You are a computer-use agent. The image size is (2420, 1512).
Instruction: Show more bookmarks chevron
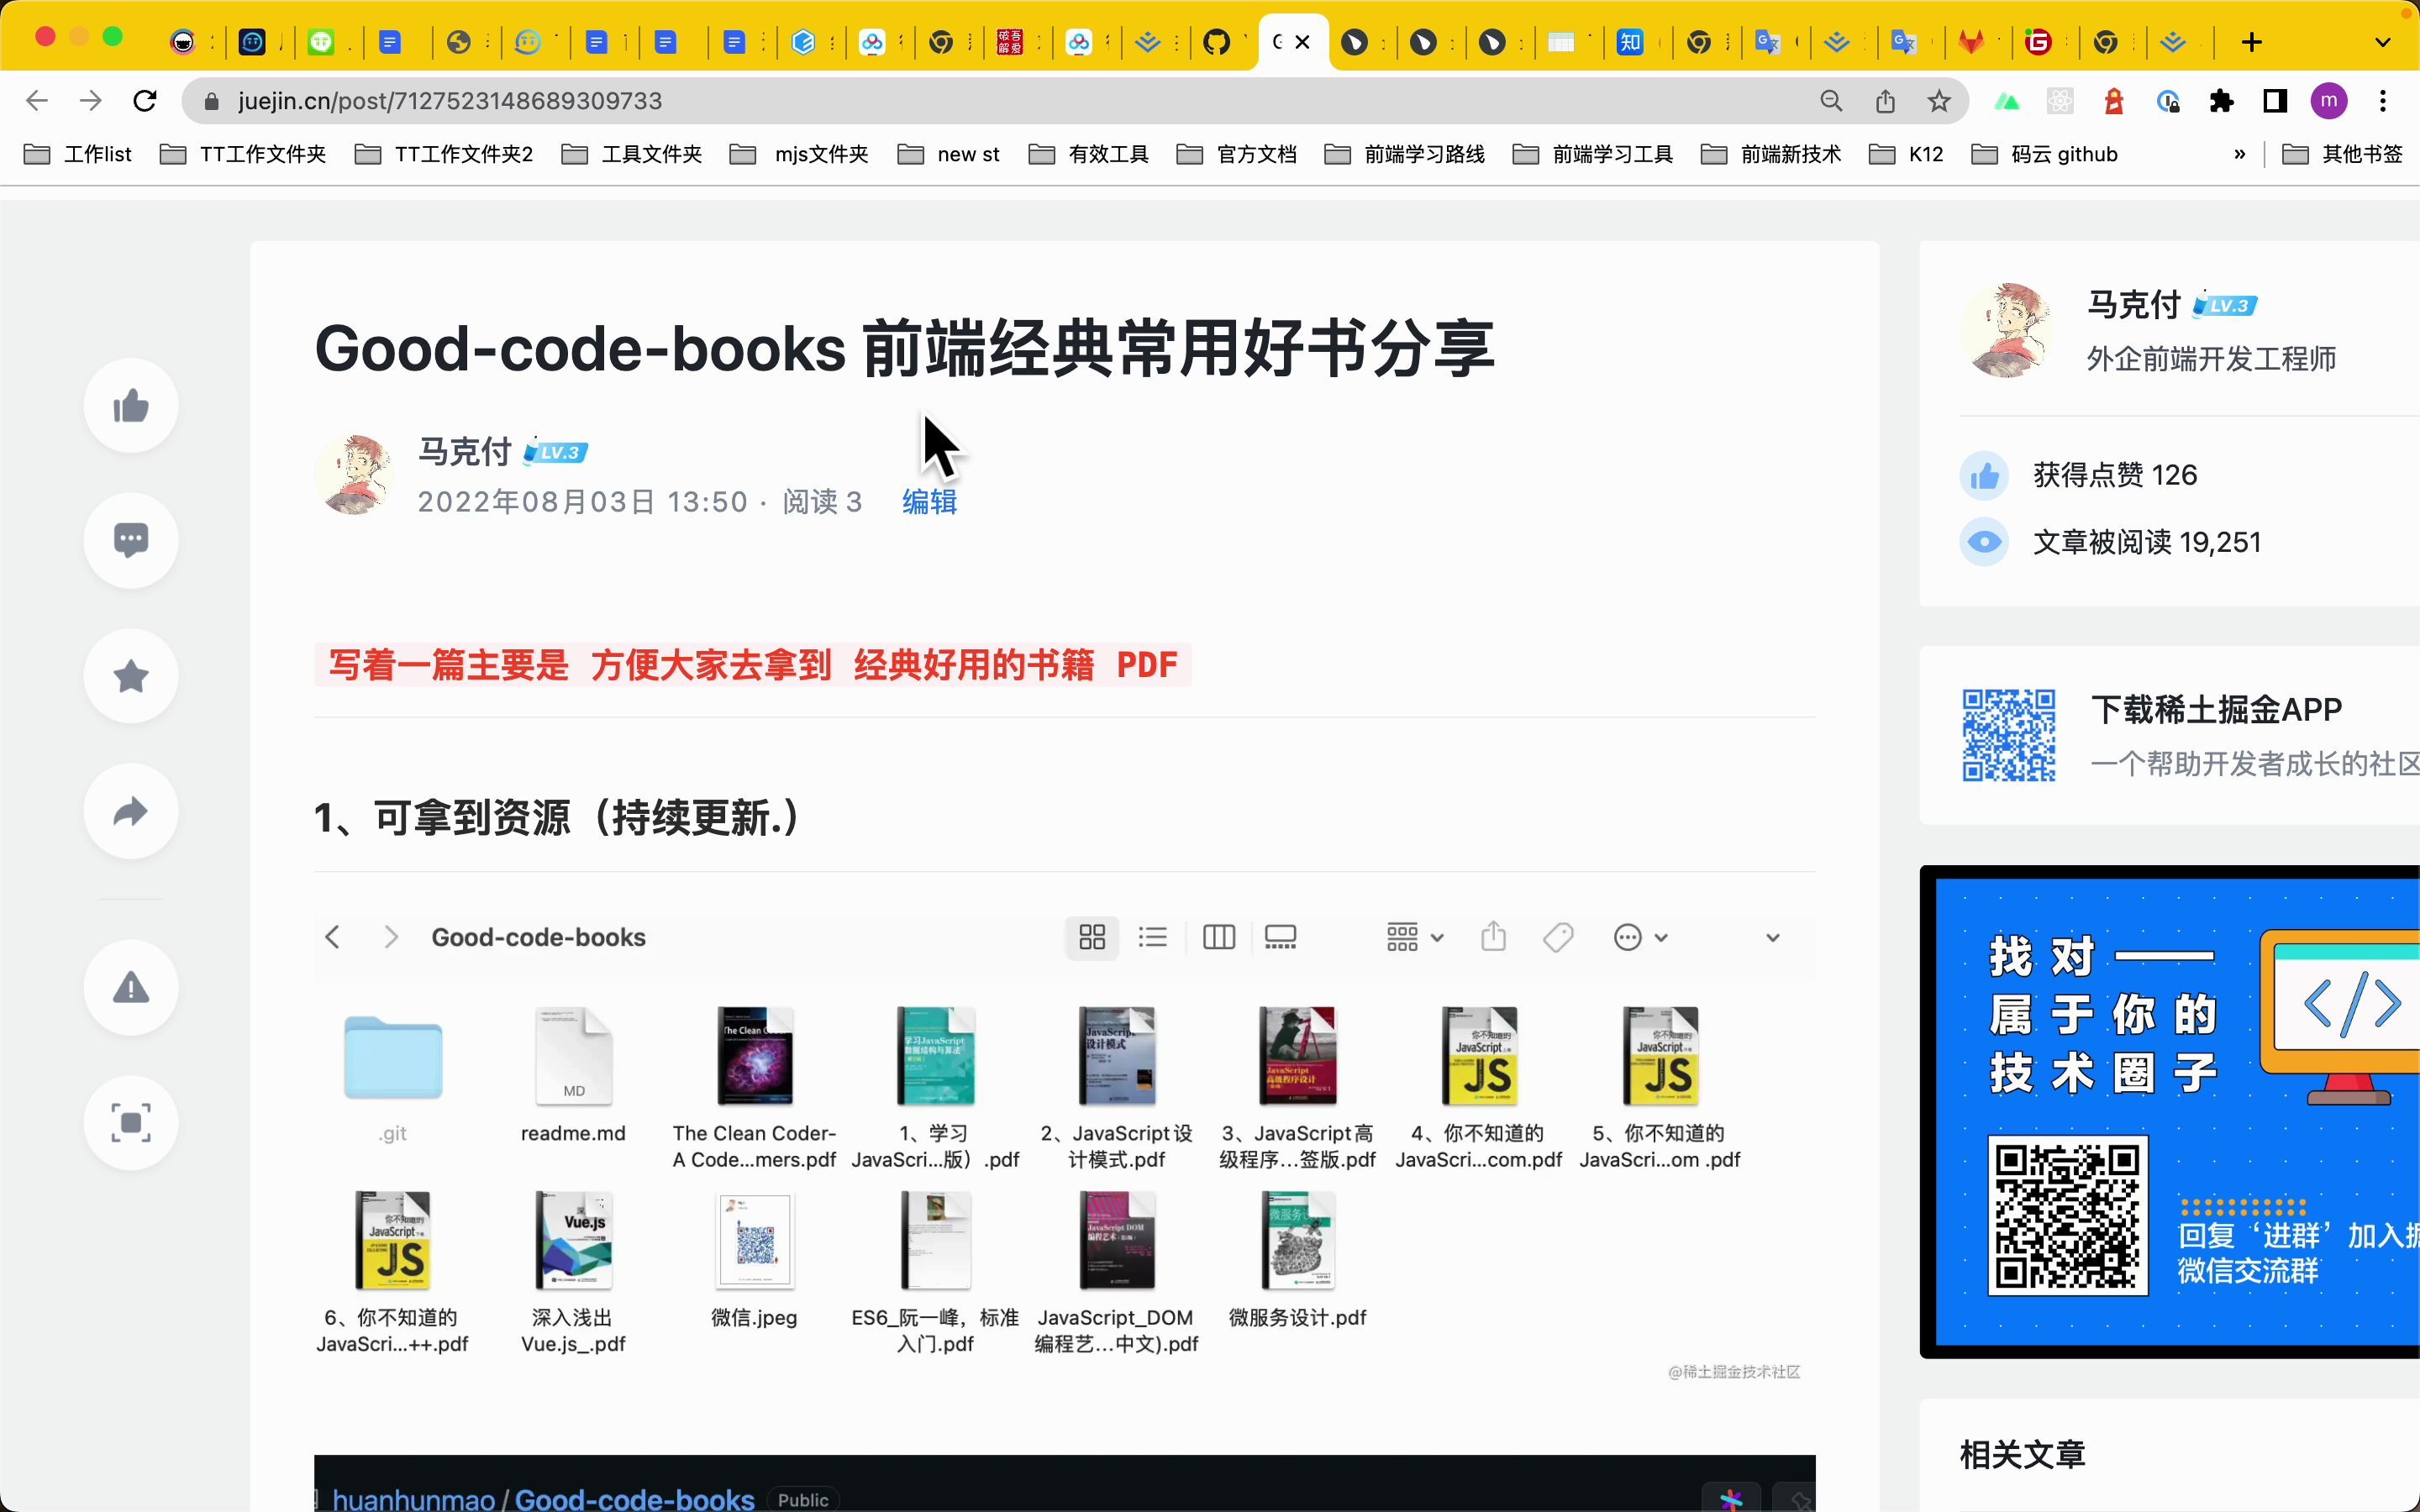(x=2240, y=154)
